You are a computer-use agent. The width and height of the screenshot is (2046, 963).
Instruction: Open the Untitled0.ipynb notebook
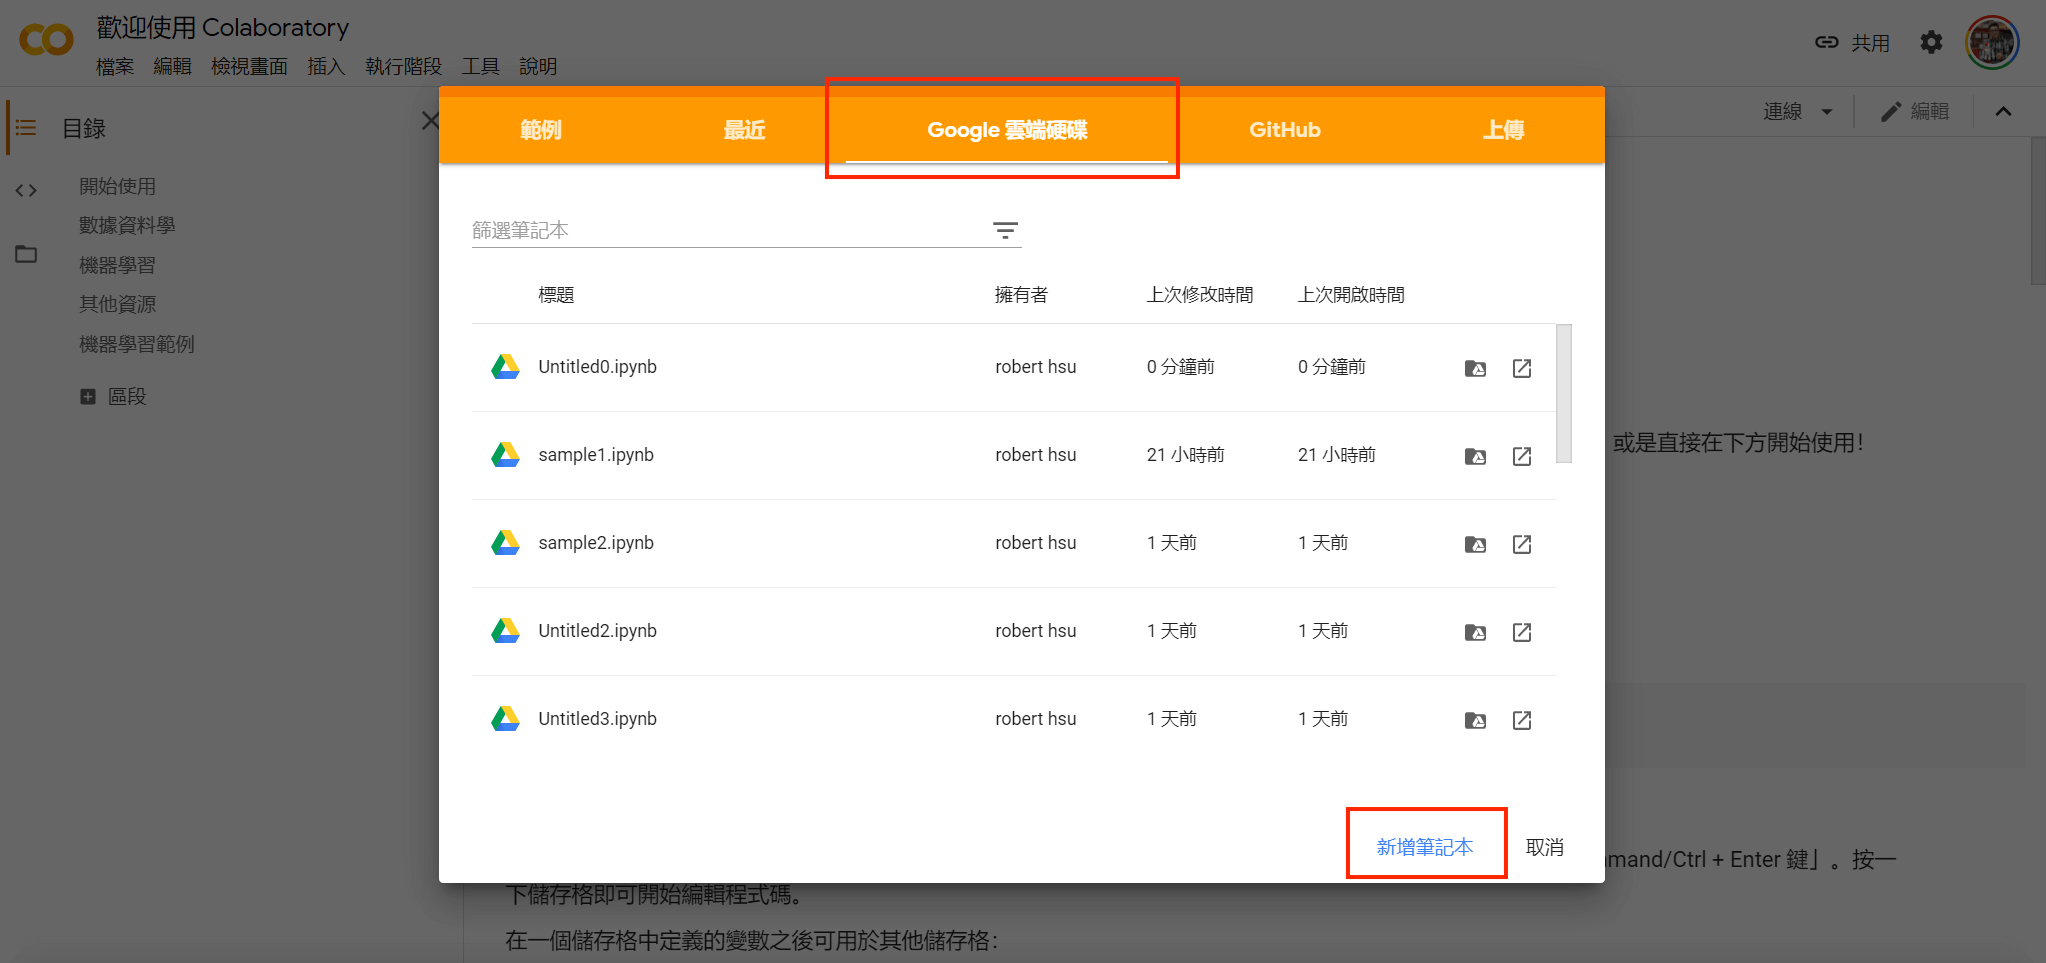click(597, 367)
